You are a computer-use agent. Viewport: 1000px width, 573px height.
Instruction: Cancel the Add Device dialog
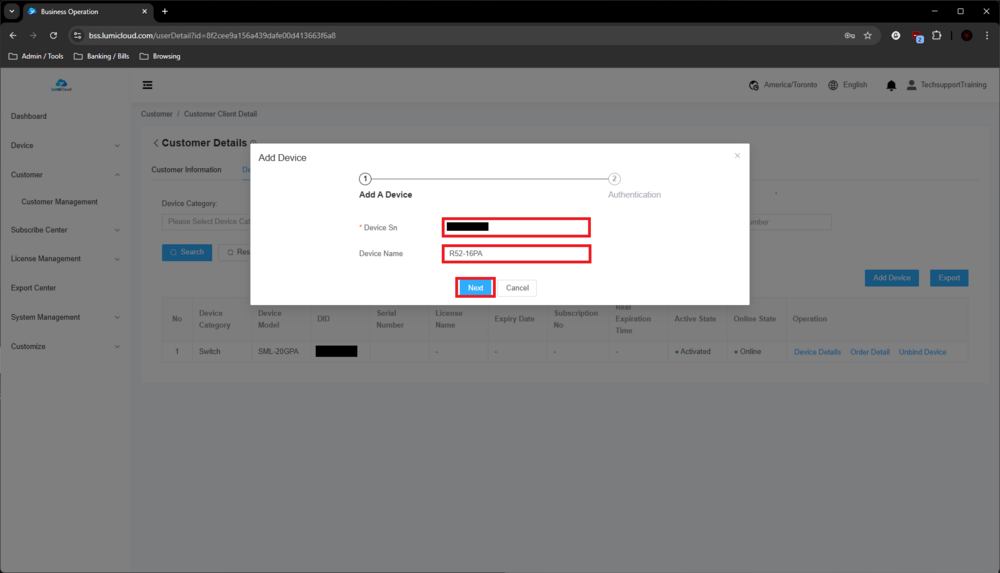click(x=517, y=288)
